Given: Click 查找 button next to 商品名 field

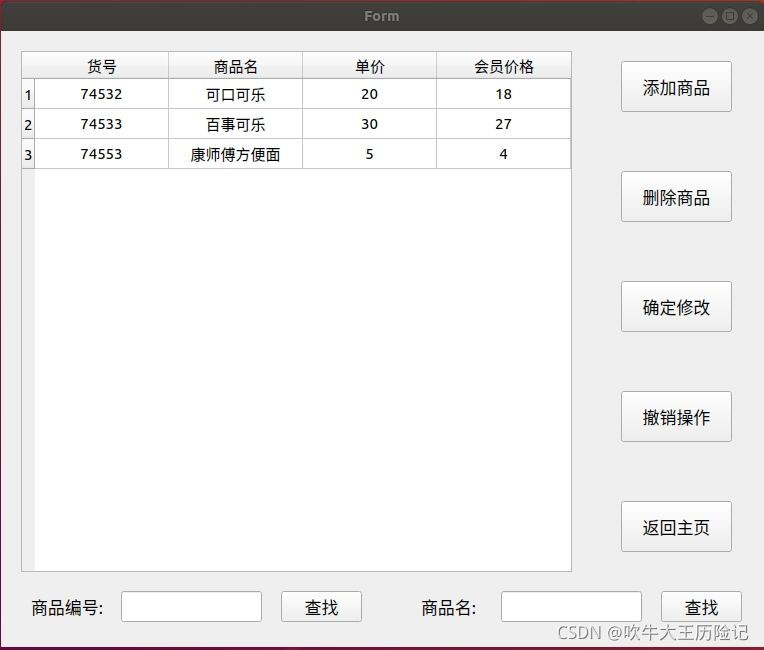Looking at the screenshot, I should click(x=701, y=607).
